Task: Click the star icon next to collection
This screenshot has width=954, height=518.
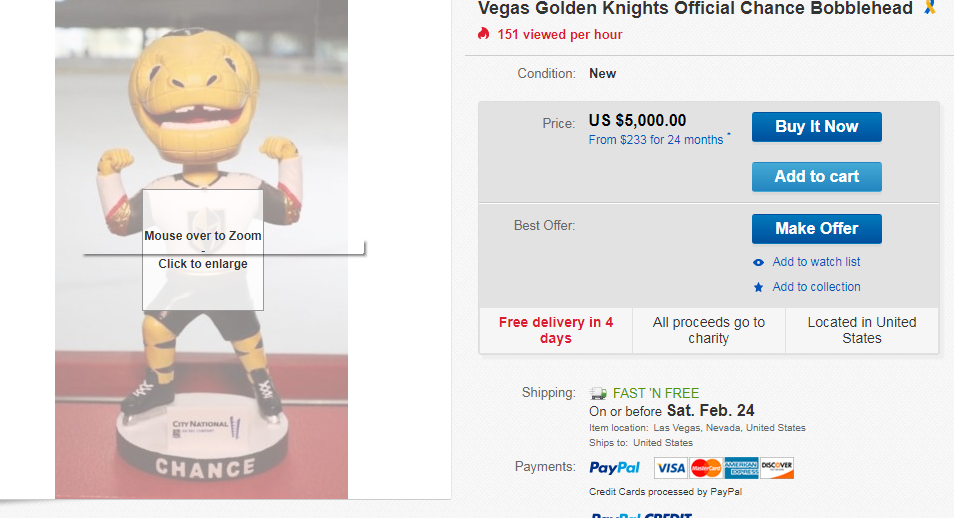Action: point(759,288)
